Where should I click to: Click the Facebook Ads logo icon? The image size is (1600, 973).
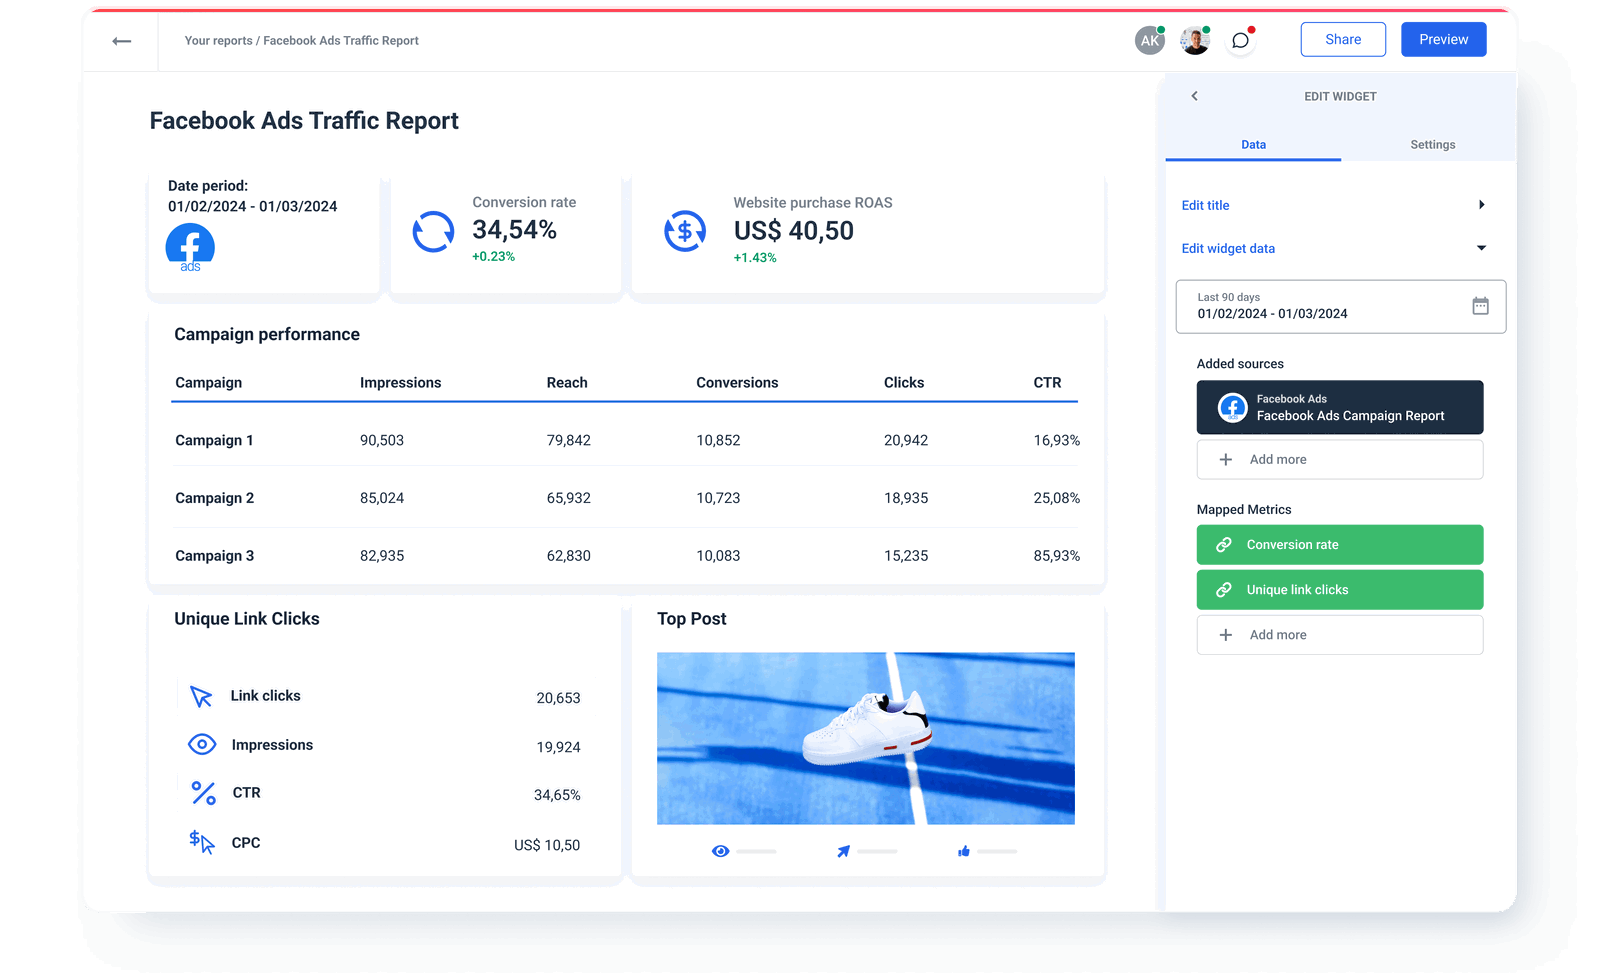click(x=189, y=246)
